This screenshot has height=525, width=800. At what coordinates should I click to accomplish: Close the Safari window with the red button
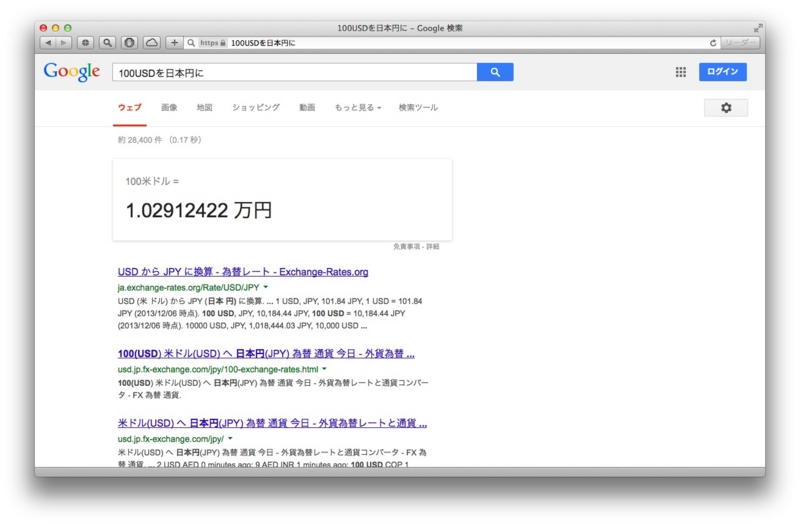[43, 28]
